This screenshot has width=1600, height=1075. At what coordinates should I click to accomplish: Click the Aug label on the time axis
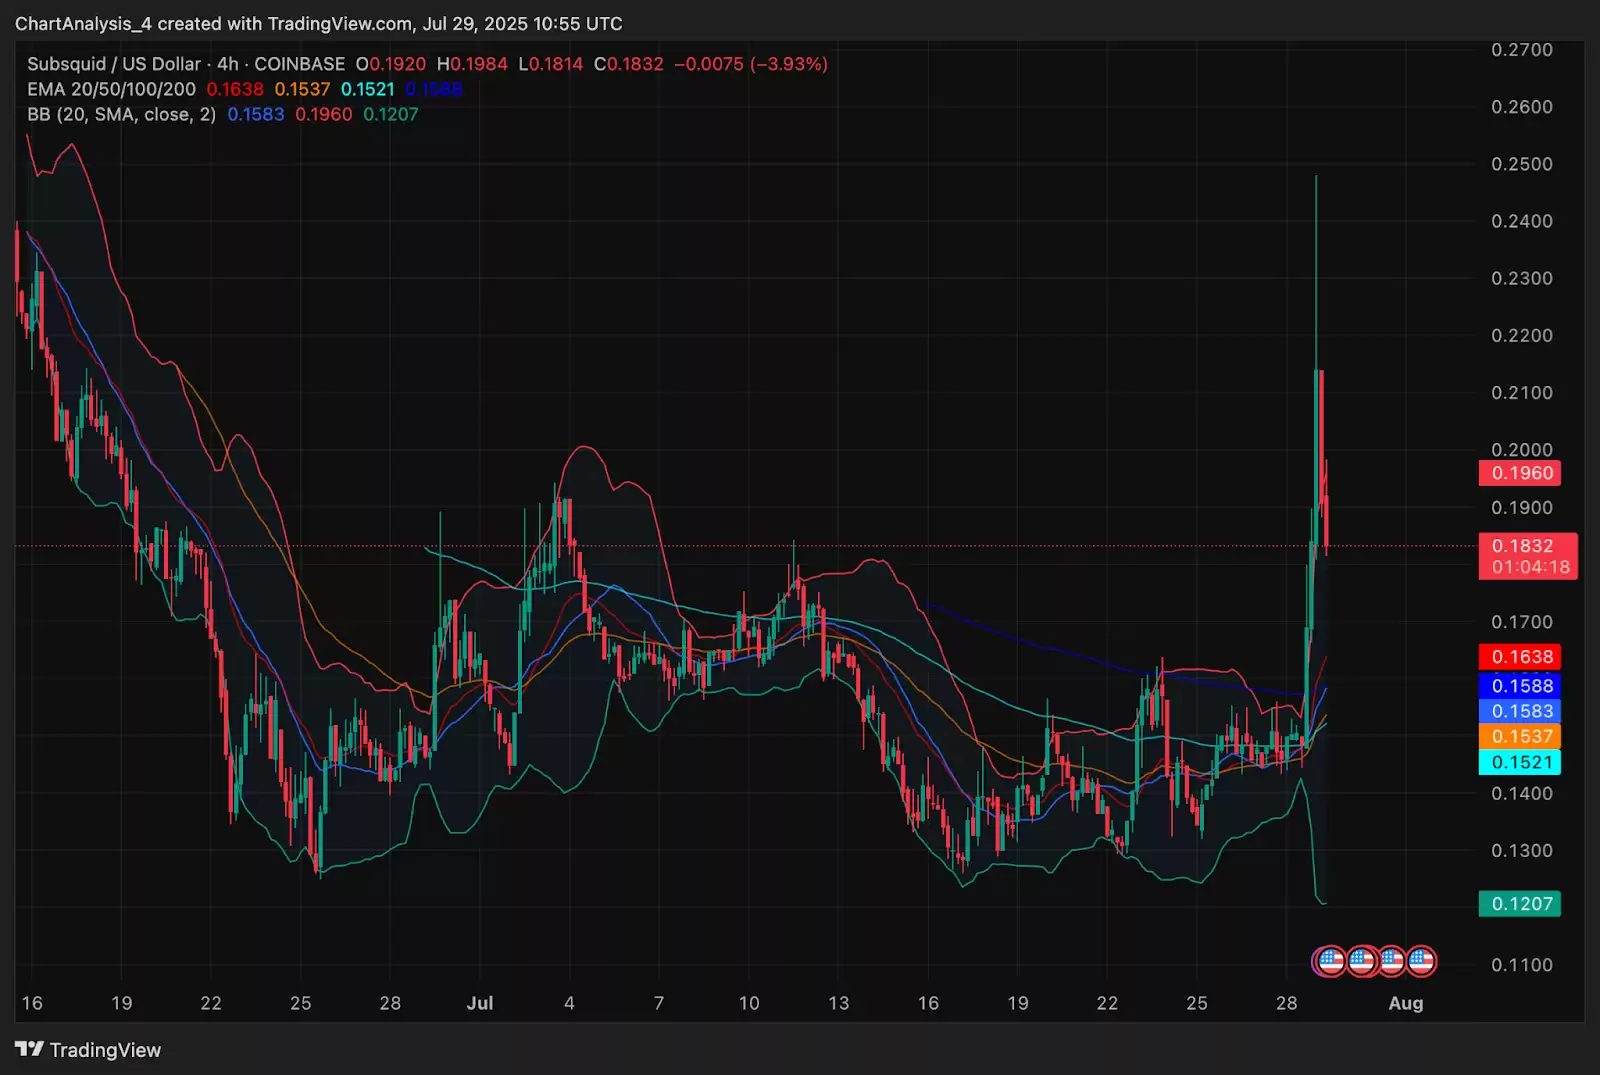pyautogui.click(x=1405, y=1003)
